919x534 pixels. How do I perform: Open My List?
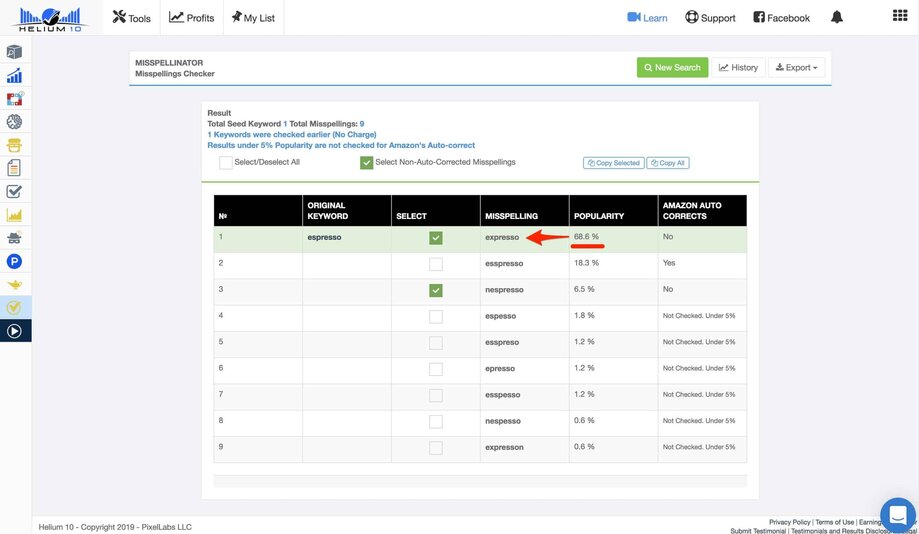(253, 18)
